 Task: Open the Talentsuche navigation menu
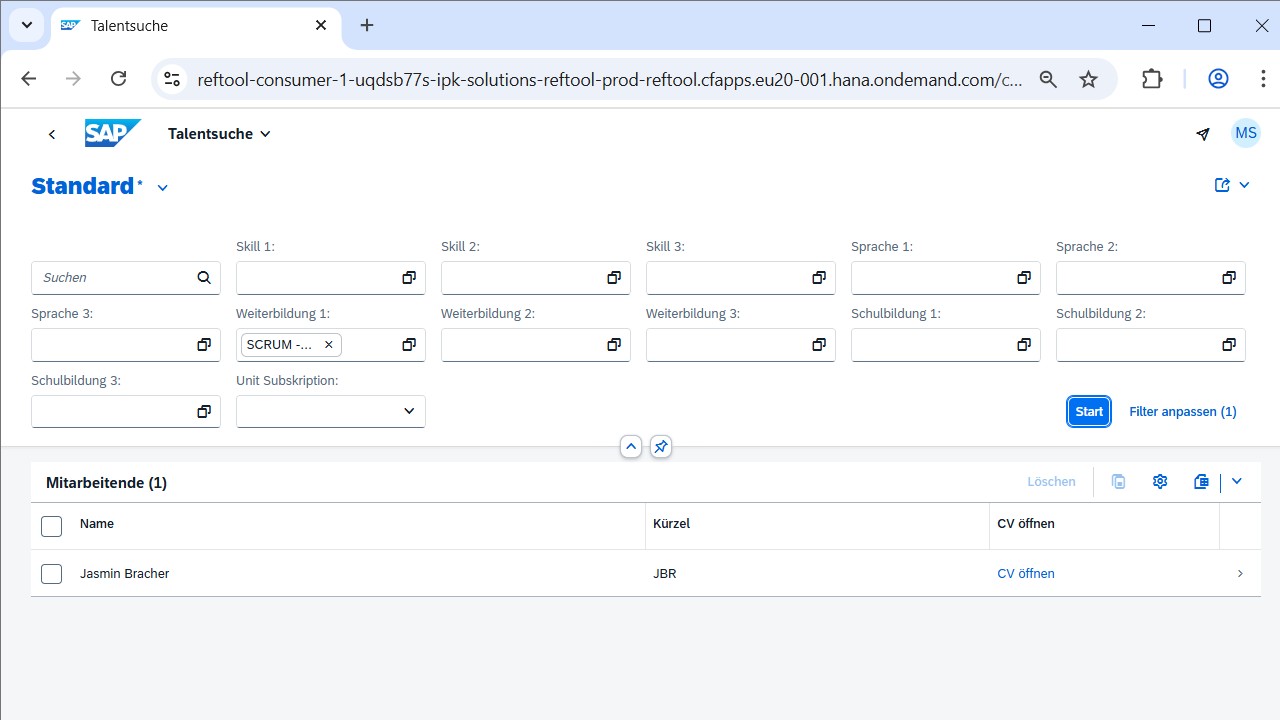pos(220,134)
